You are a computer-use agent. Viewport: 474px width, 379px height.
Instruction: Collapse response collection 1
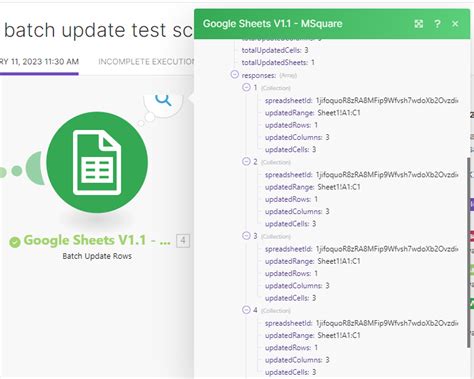click(x=246, y=87)
